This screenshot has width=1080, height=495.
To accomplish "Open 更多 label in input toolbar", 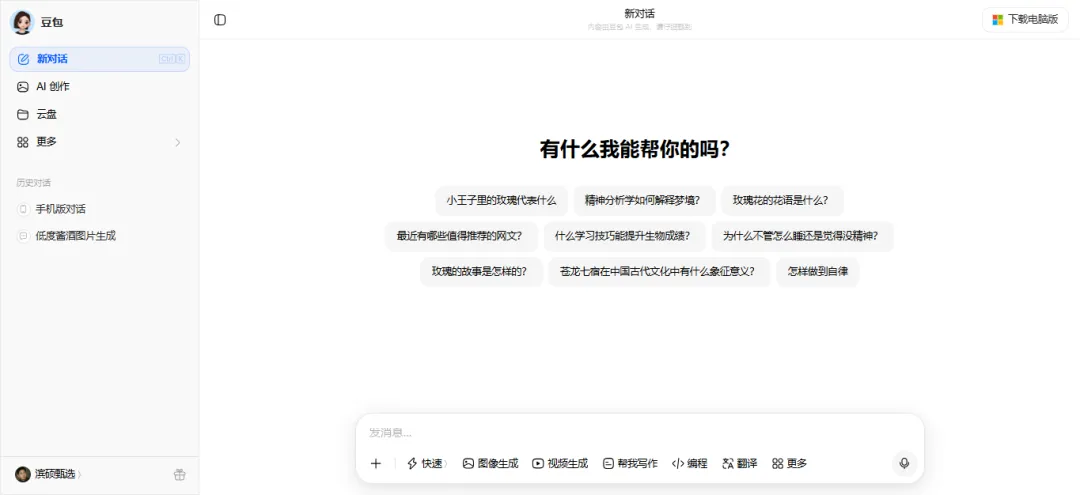I will pyautogui.click(x=797, y=463).
